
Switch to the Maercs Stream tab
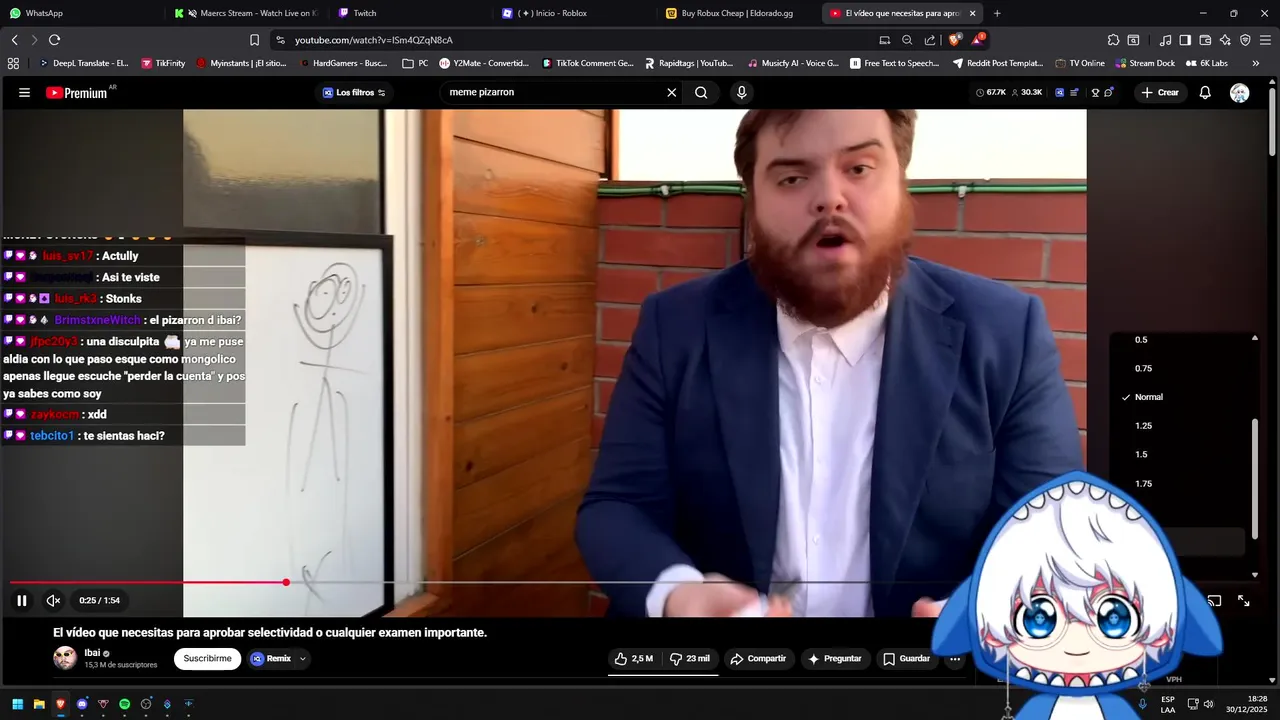tap(245, 13)
